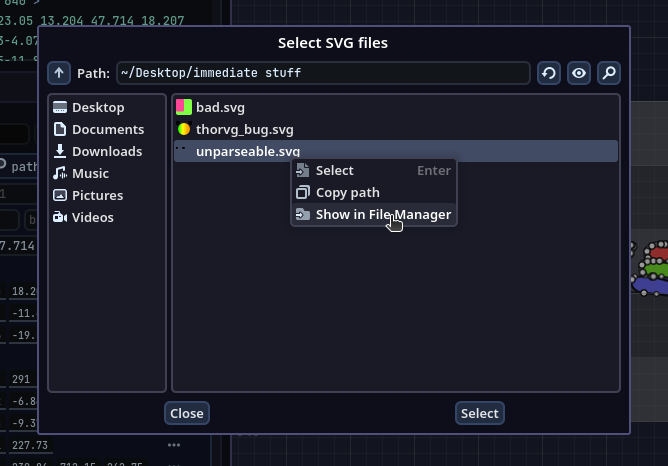
Task: Select the thorvg_bug.svg file
Action: [244, 129]
